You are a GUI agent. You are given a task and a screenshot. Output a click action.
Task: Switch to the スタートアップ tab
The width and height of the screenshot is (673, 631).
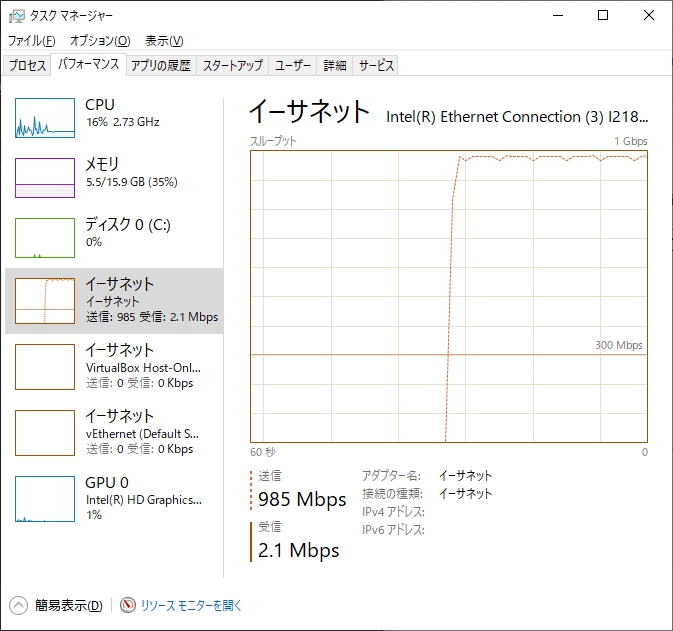(x=233, y=66)
